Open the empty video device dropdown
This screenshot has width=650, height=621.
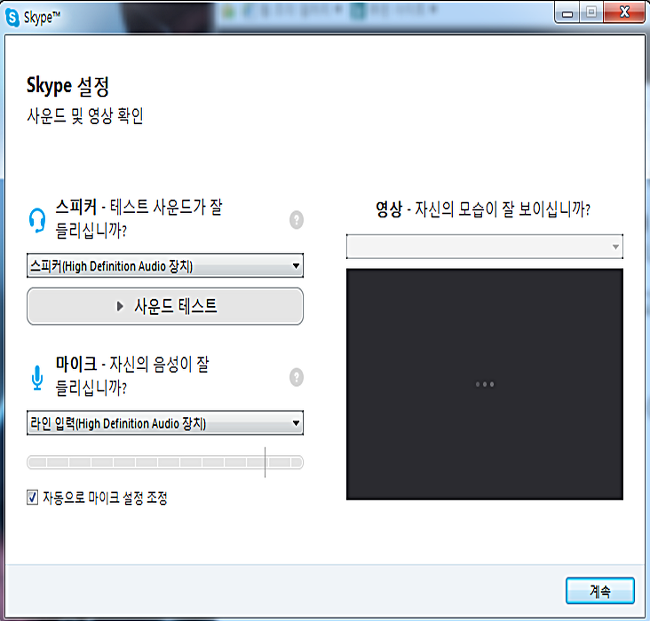[484, 247]
